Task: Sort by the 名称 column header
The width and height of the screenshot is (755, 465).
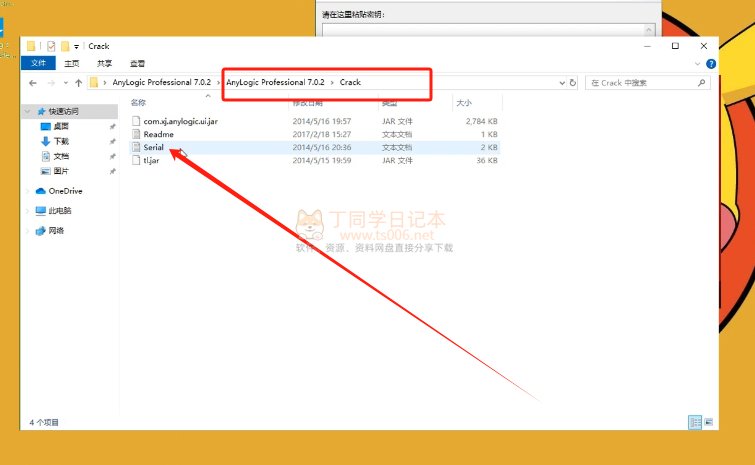Action: tap(138, 103)
